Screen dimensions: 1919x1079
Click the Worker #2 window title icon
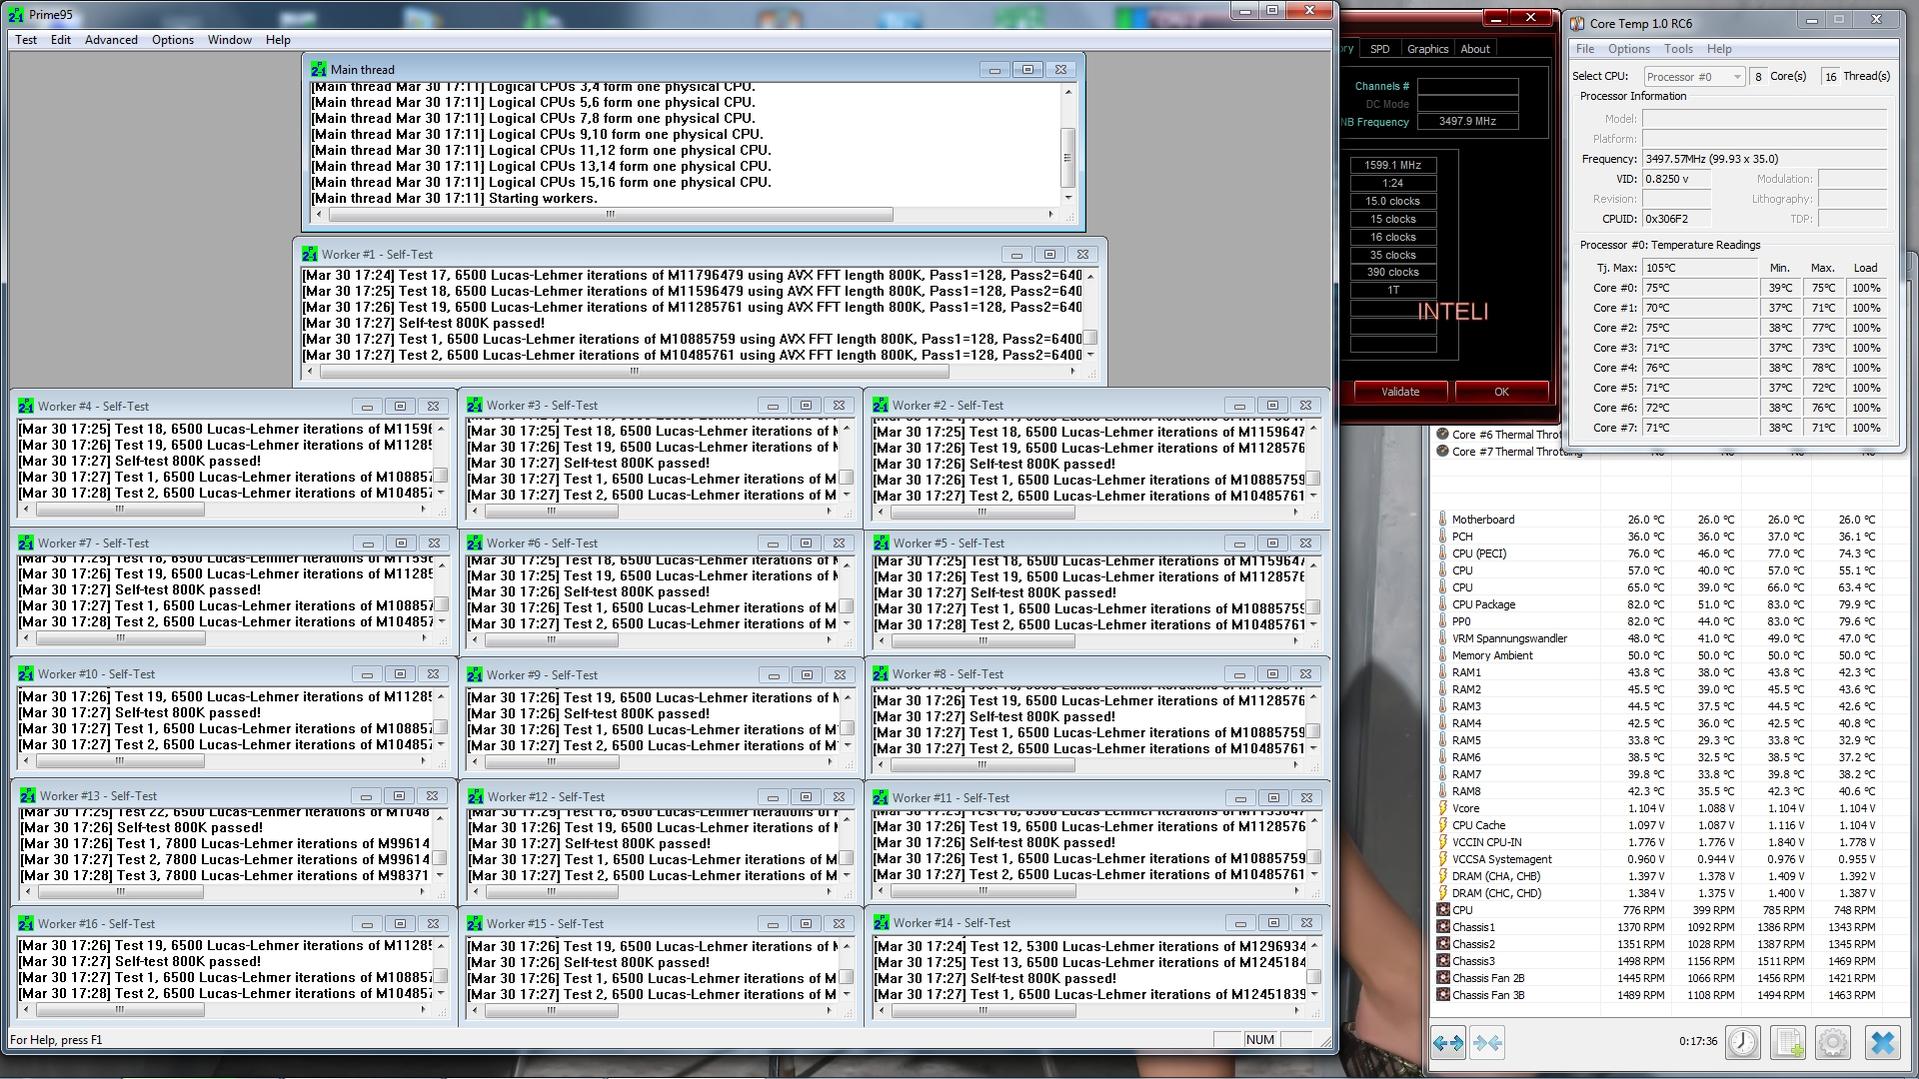(x=880, y=405)
